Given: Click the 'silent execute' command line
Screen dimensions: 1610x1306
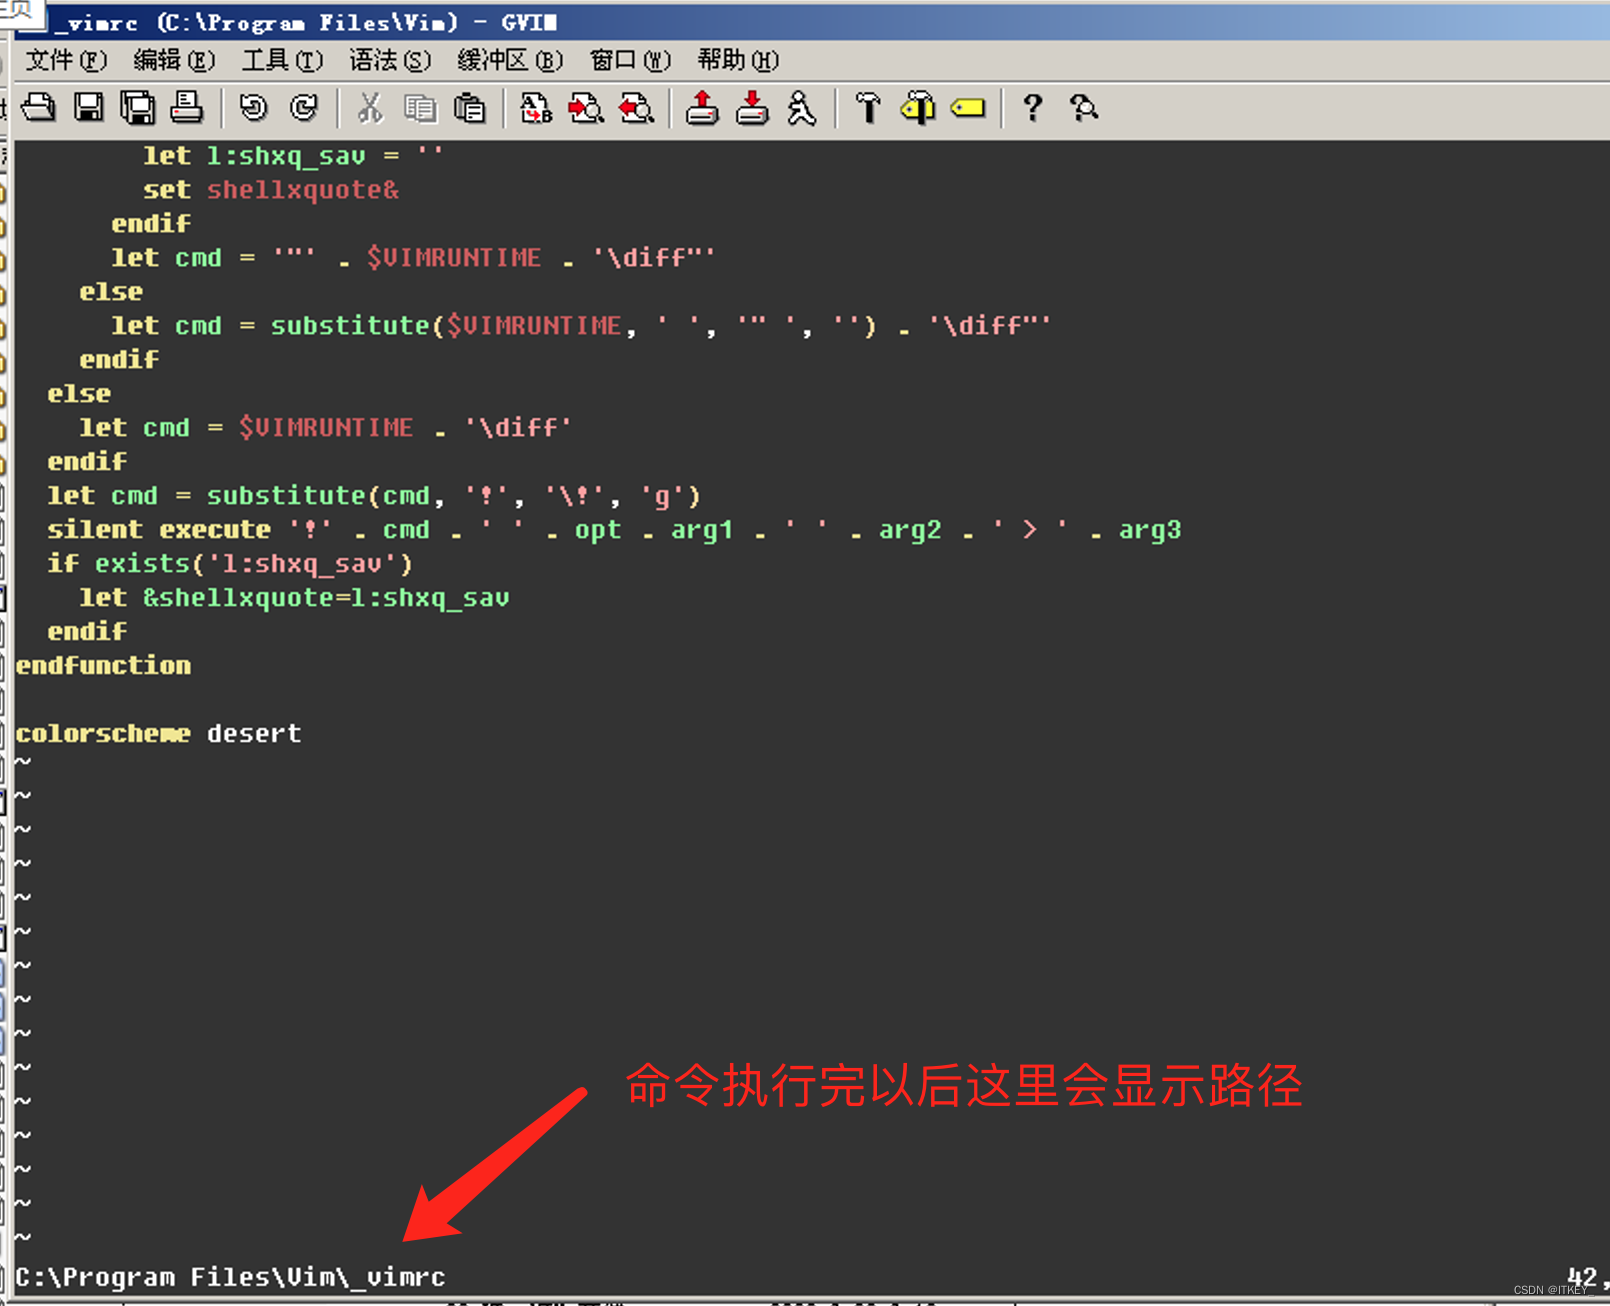Looking at the screenshot, I should pos(614,529).
